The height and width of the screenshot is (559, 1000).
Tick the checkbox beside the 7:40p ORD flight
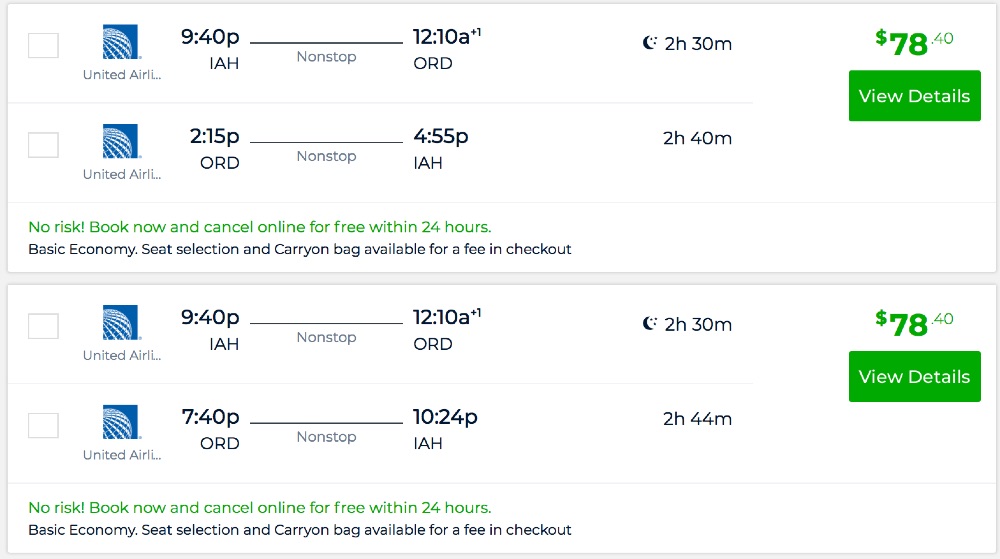pos(43,425)
